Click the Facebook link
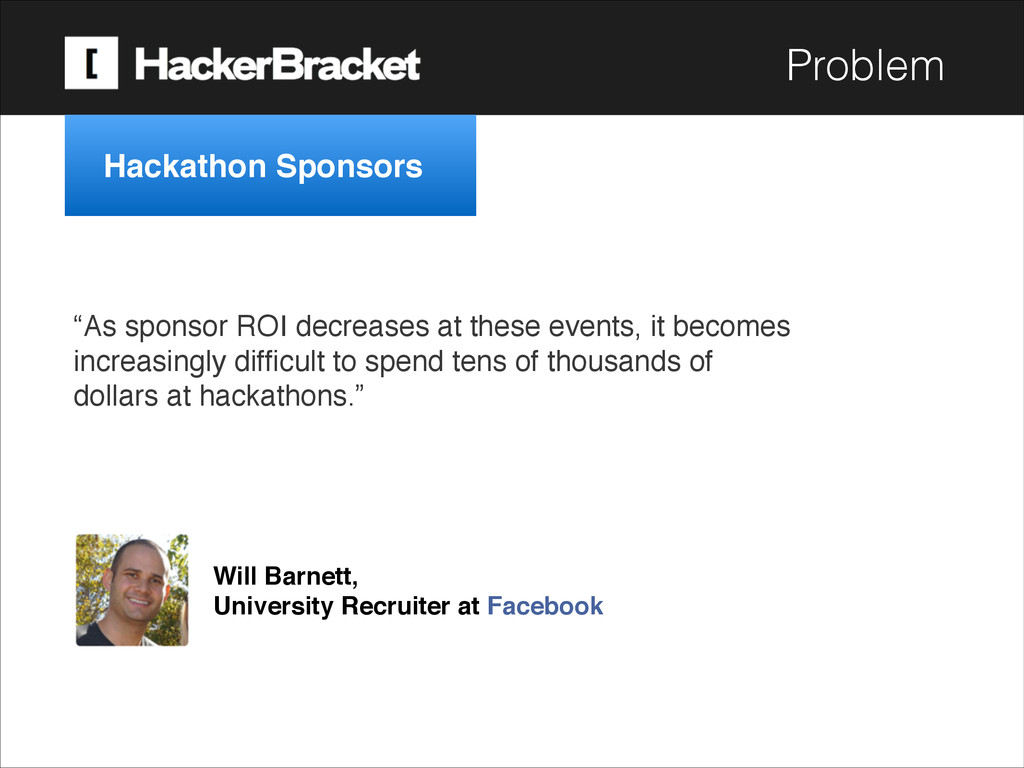This screenshot has height=768, width=1024. click(x=545, y=606)
